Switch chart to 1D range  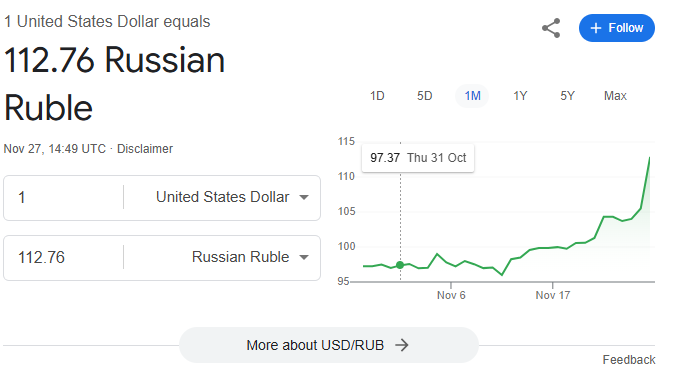[x=377, y=96]
